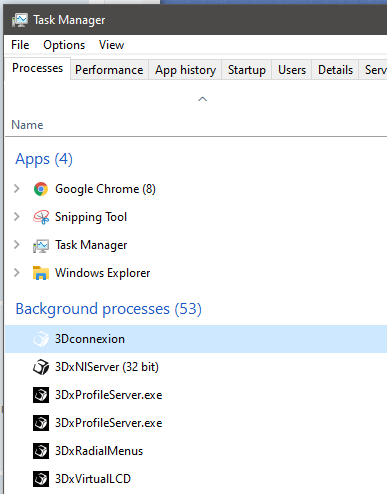Select the Snipping Tool row text
This screenshot has width=387, height=494.
(x=91, y=217)
